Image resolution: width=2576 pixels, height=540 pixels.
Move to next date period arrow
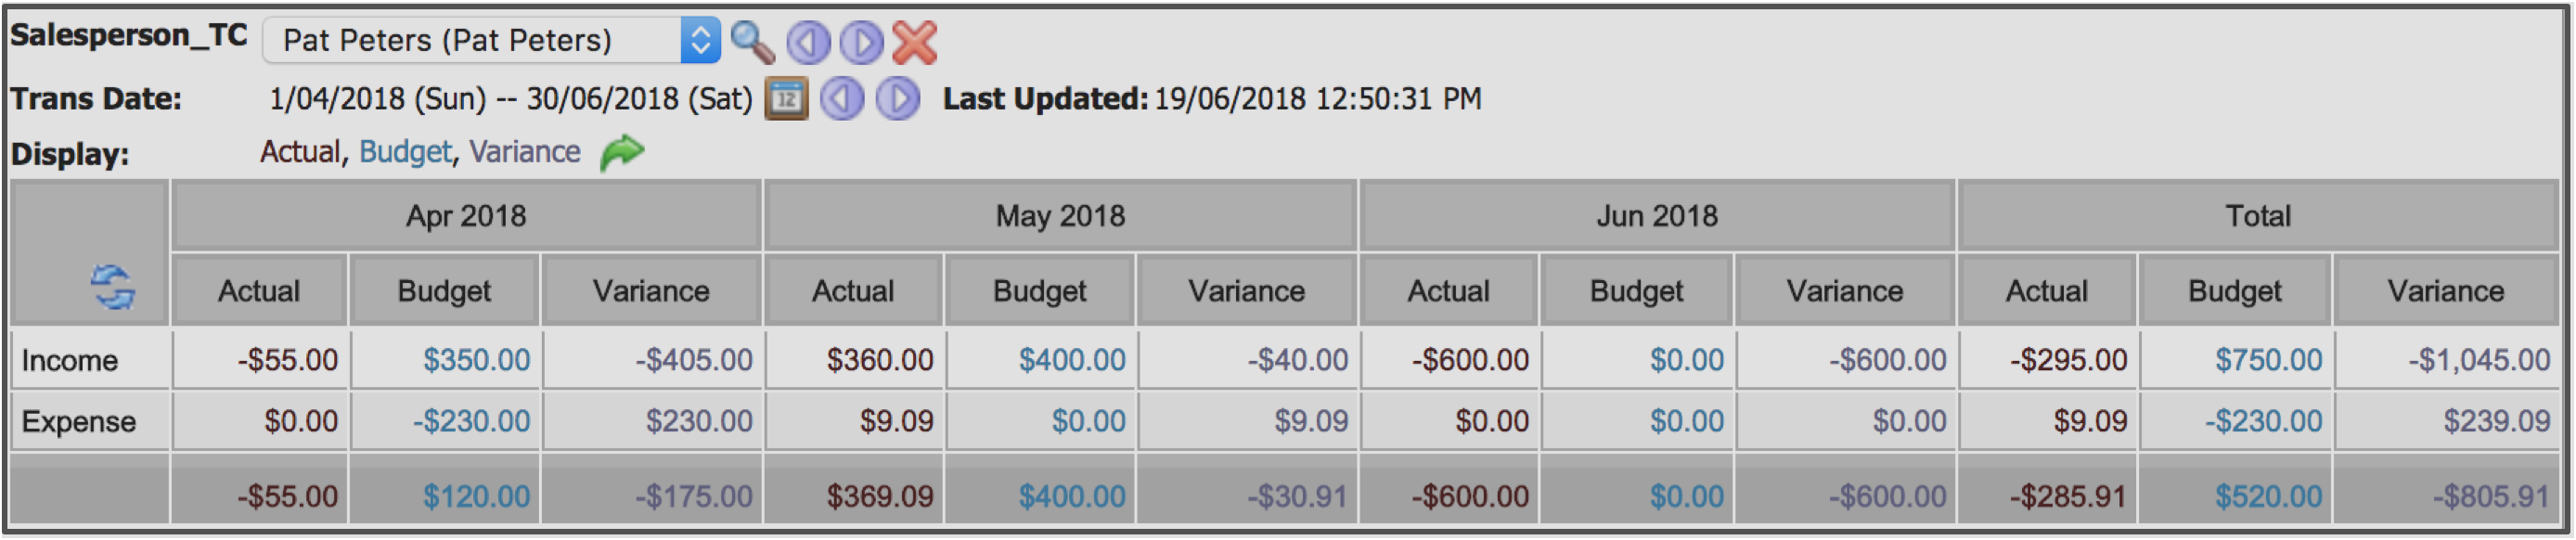coord(898,99)
